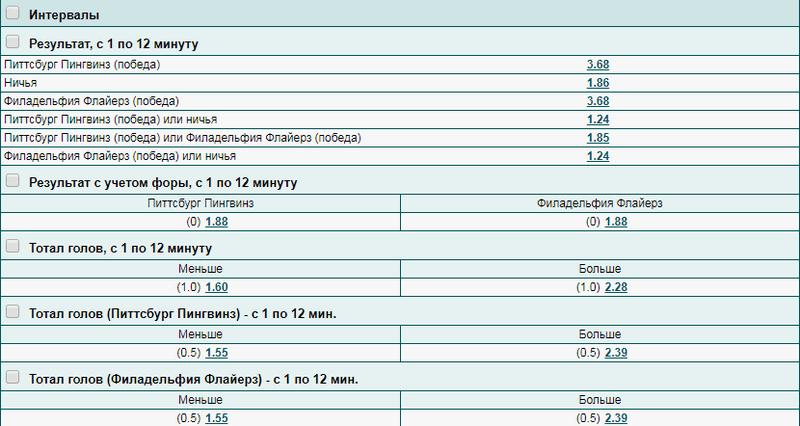Click heading Результат, с 1 по 12 минуту
Screen dimensions: 800x426
point(113,44)
